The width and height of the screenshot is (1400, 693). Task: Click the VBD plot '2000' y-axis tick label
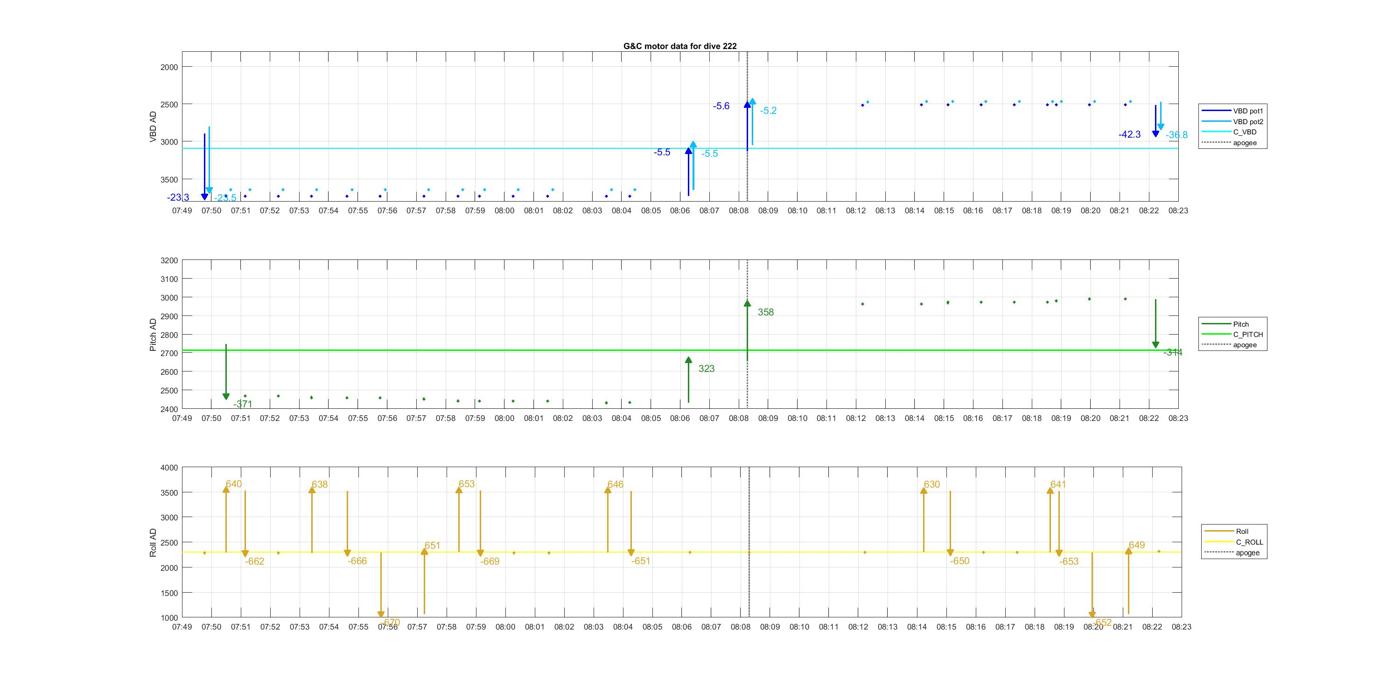(x=170, y=67)
